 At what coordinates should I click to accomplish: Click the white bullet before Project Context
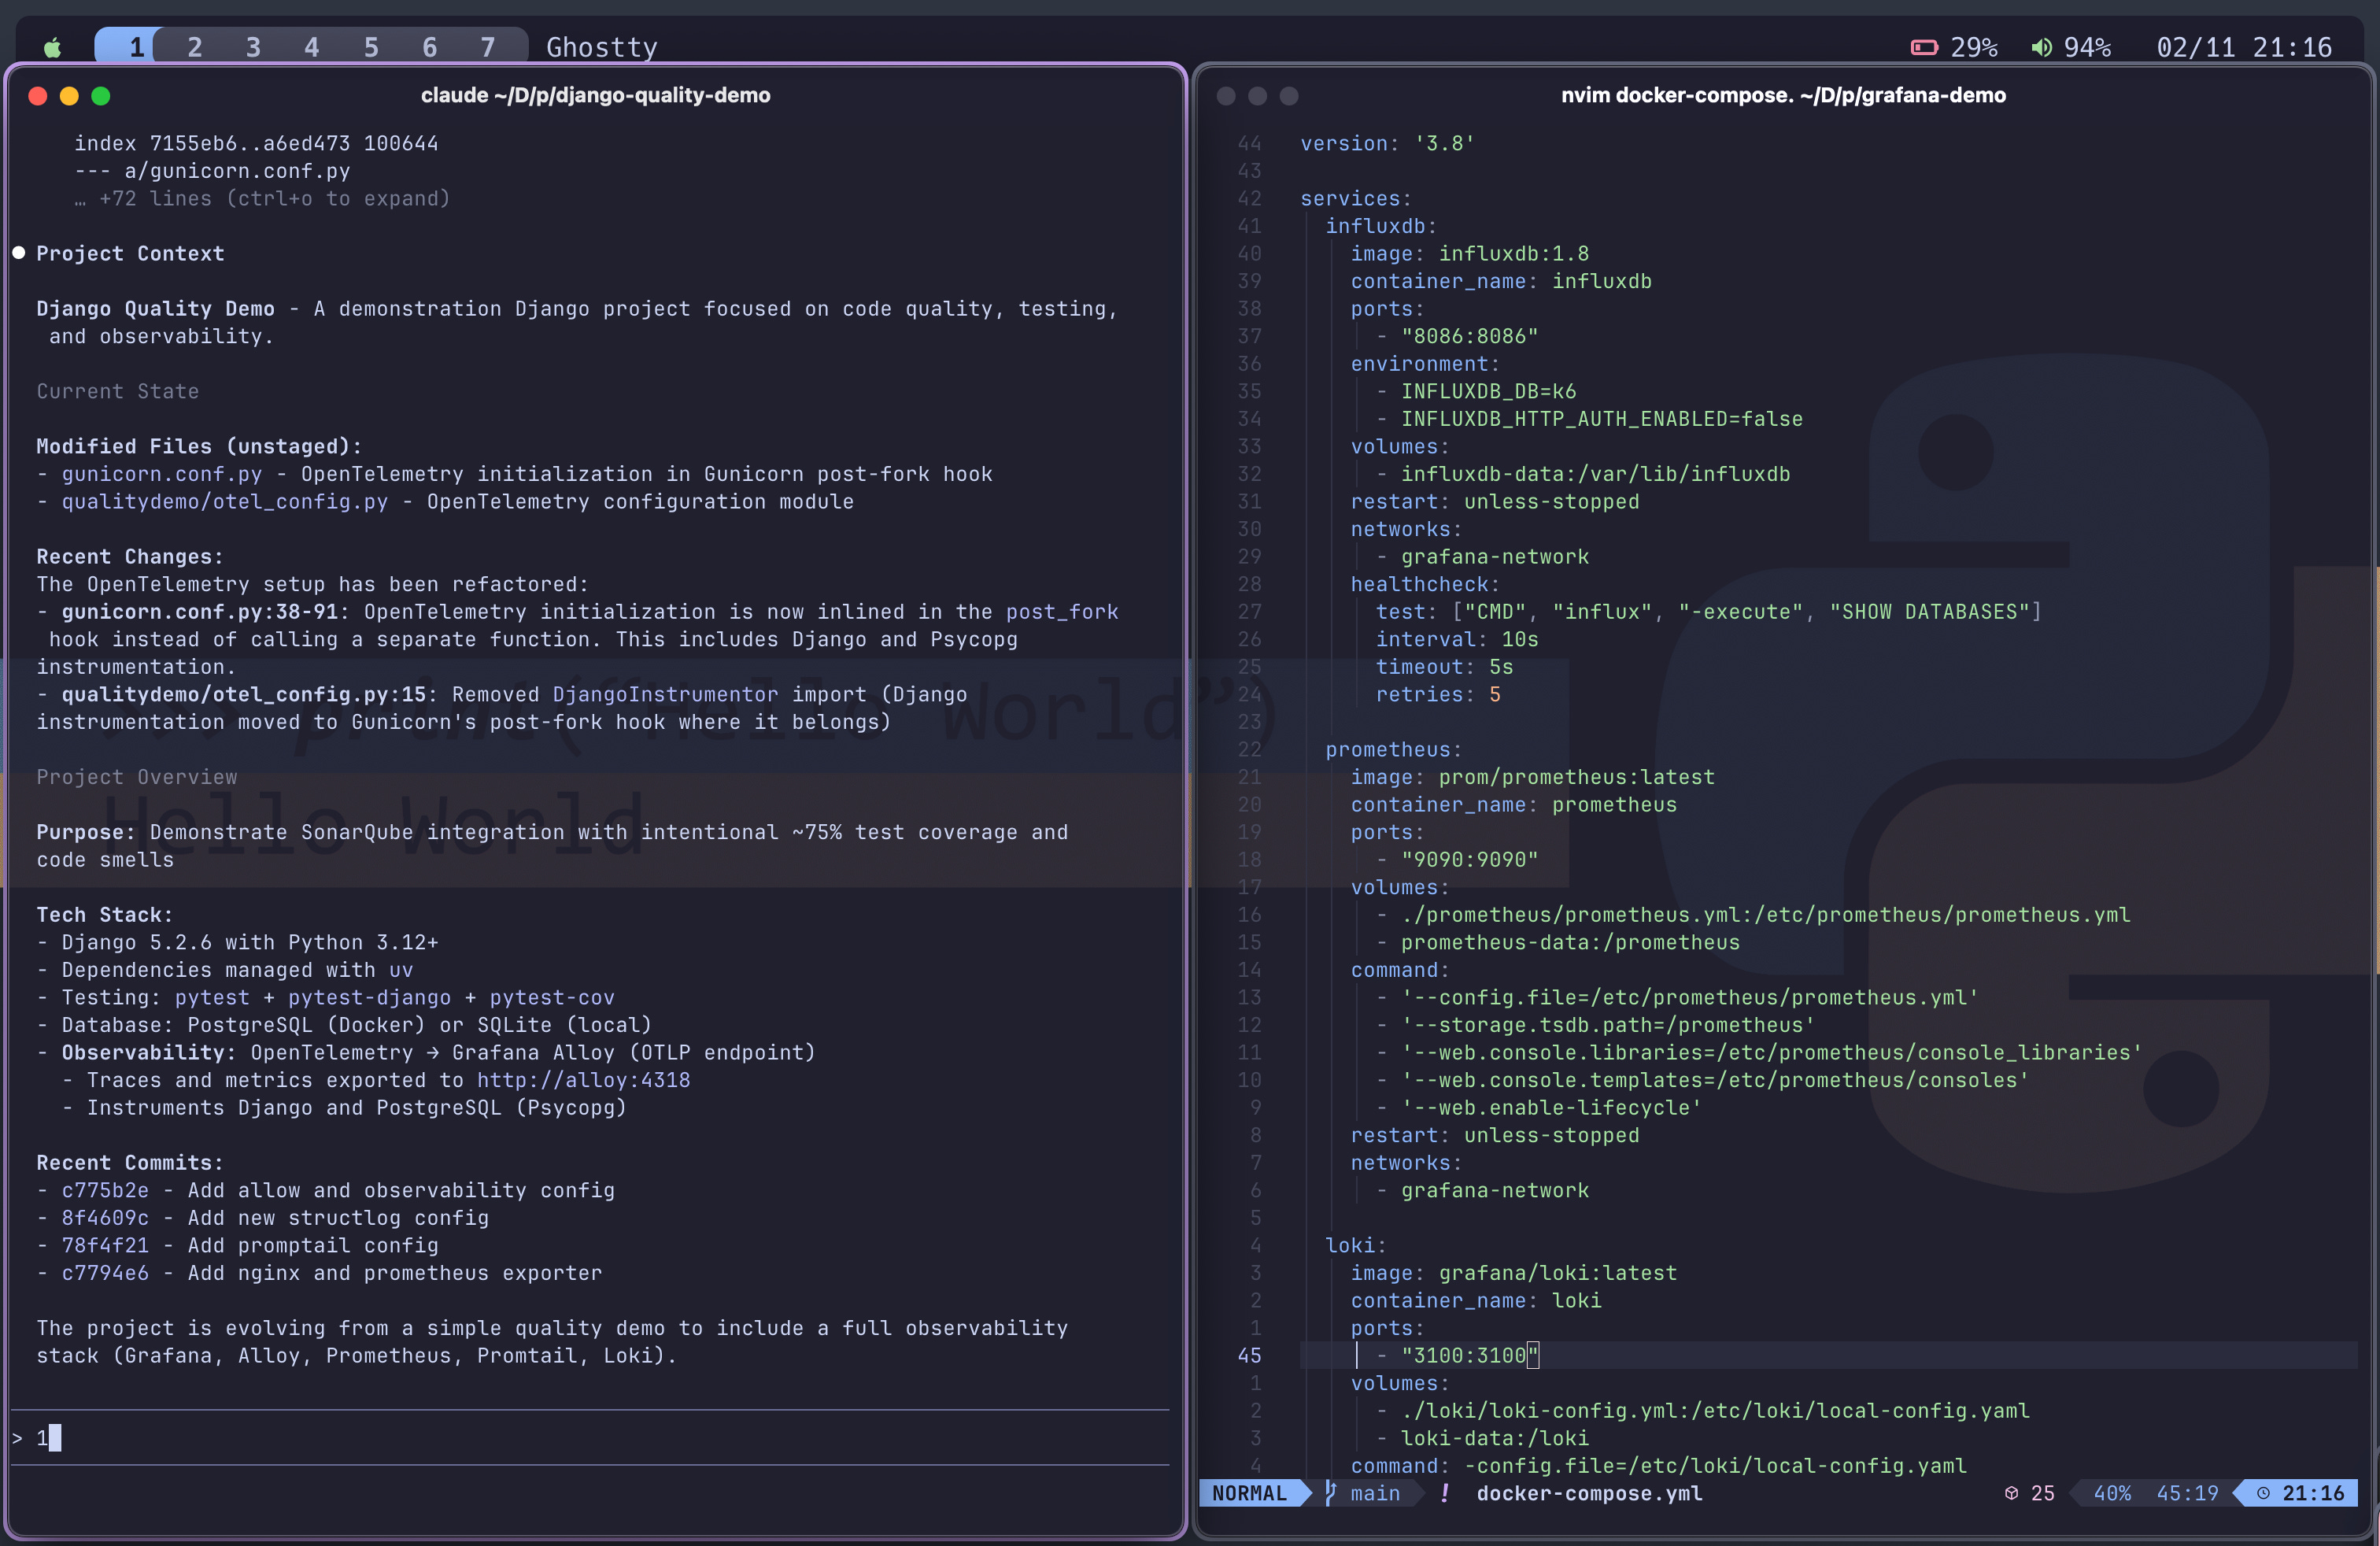[x=18, y=253]
